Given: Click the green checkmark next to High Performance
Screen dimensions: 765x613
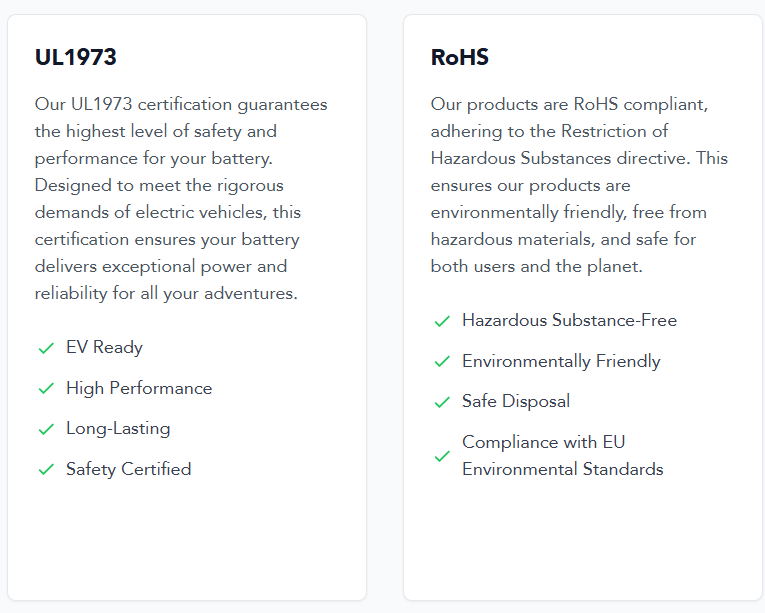Looking at the screenshot, I should [46, 388].
